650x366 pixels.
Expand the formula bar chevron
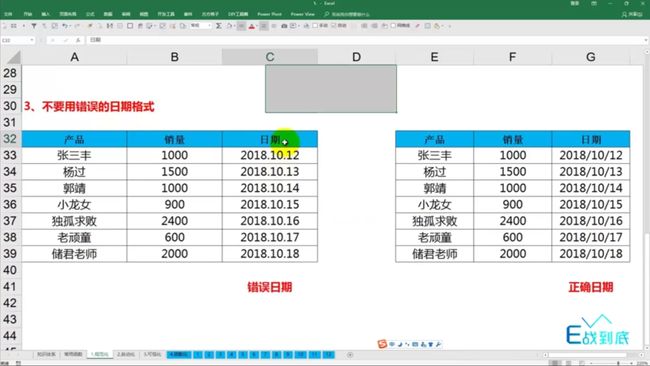pos(646,40)
